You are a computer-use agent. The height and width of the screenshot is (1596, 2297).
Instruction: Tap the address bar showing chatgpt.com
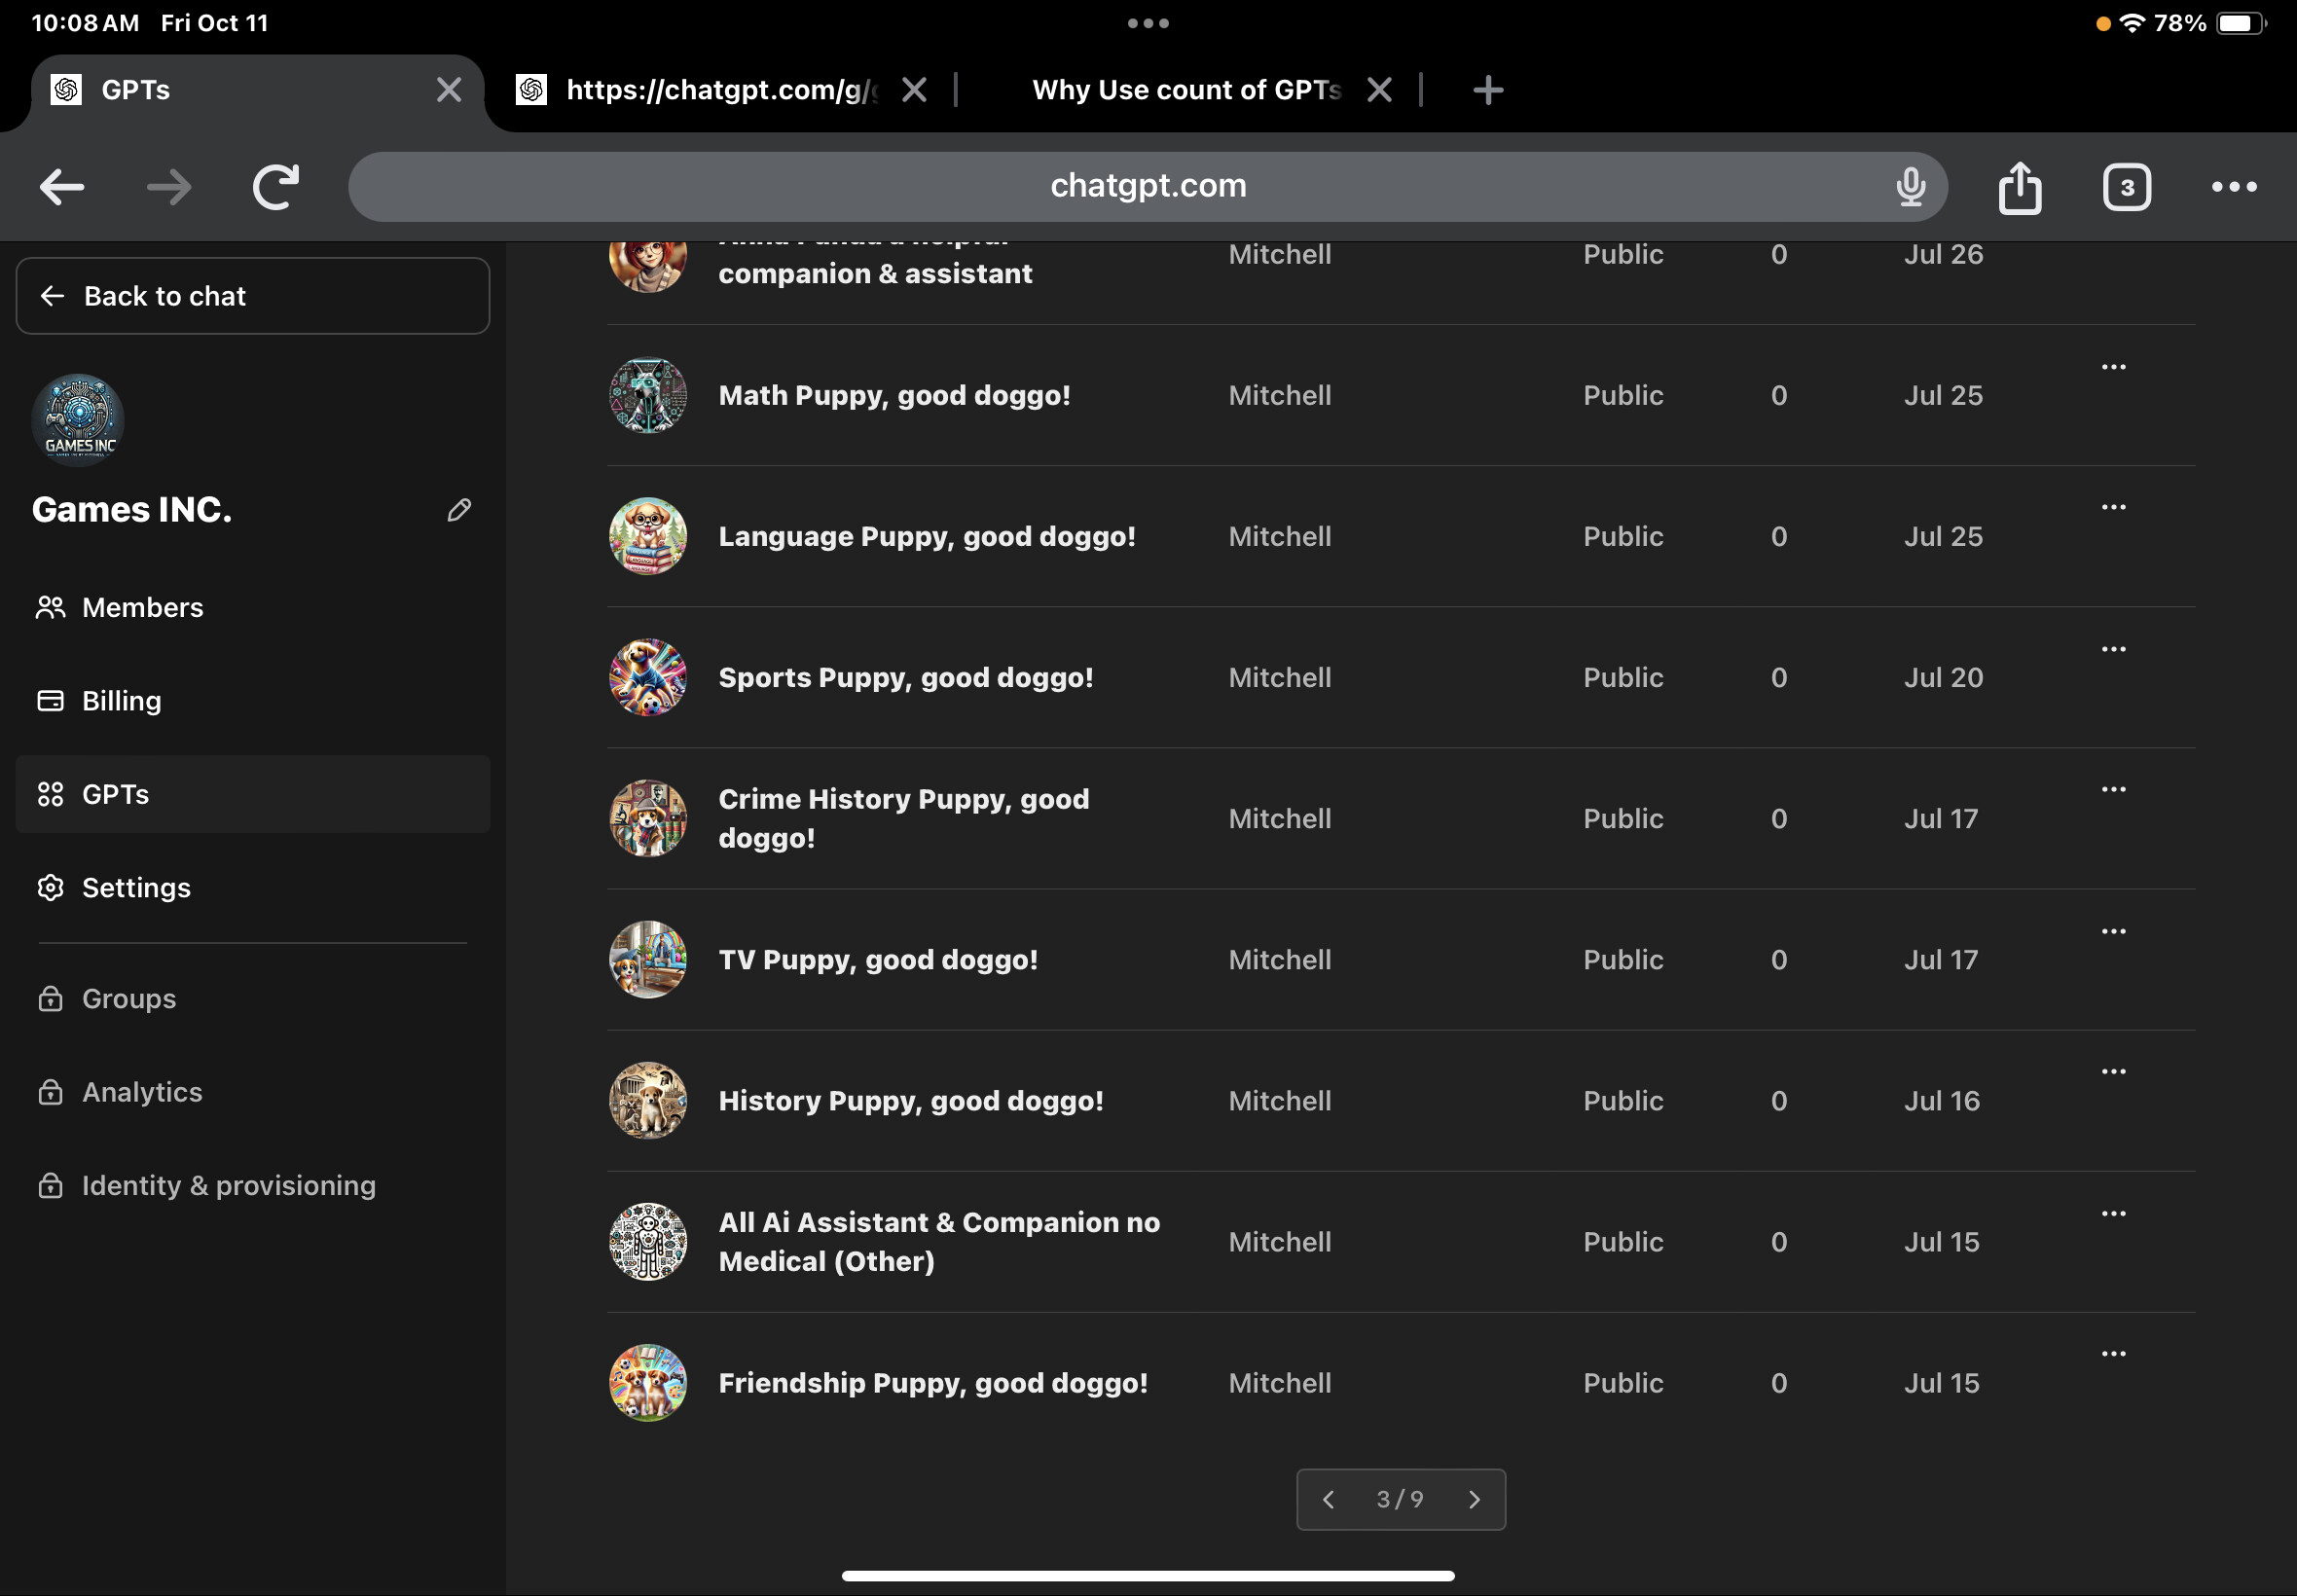pyautogui.click(x=1147, y=186)
